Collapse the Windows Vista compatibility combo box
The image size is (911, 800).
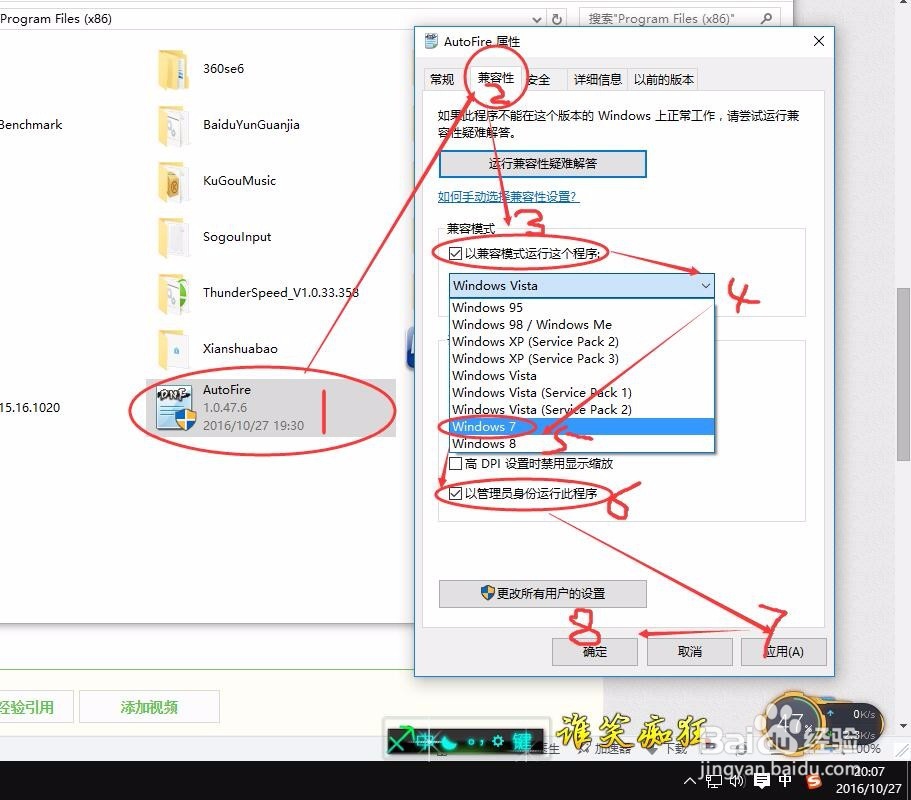coord(582,286)
